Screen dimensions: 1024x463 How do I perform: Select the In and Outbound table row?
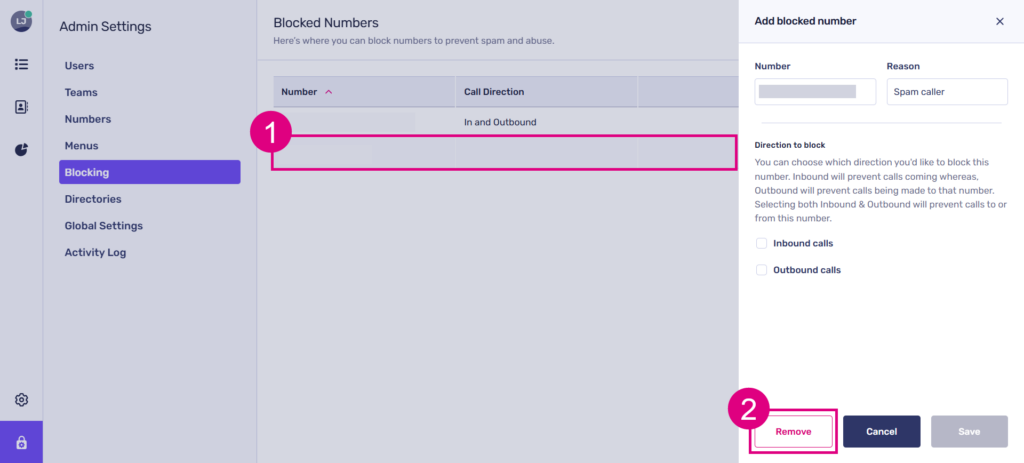tap(500, 122)
